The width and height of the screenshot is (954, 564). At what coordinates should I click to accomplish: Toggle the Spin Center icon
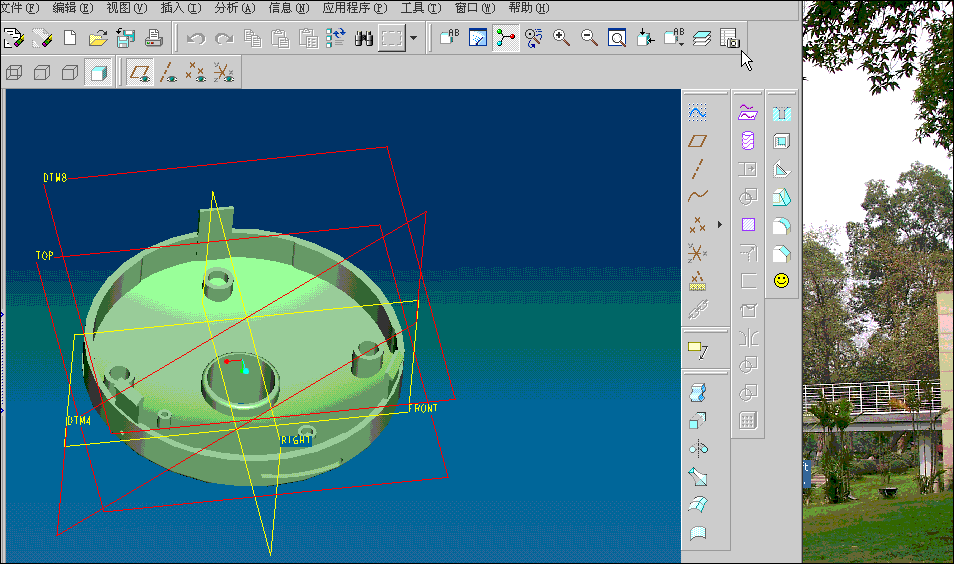506,38
